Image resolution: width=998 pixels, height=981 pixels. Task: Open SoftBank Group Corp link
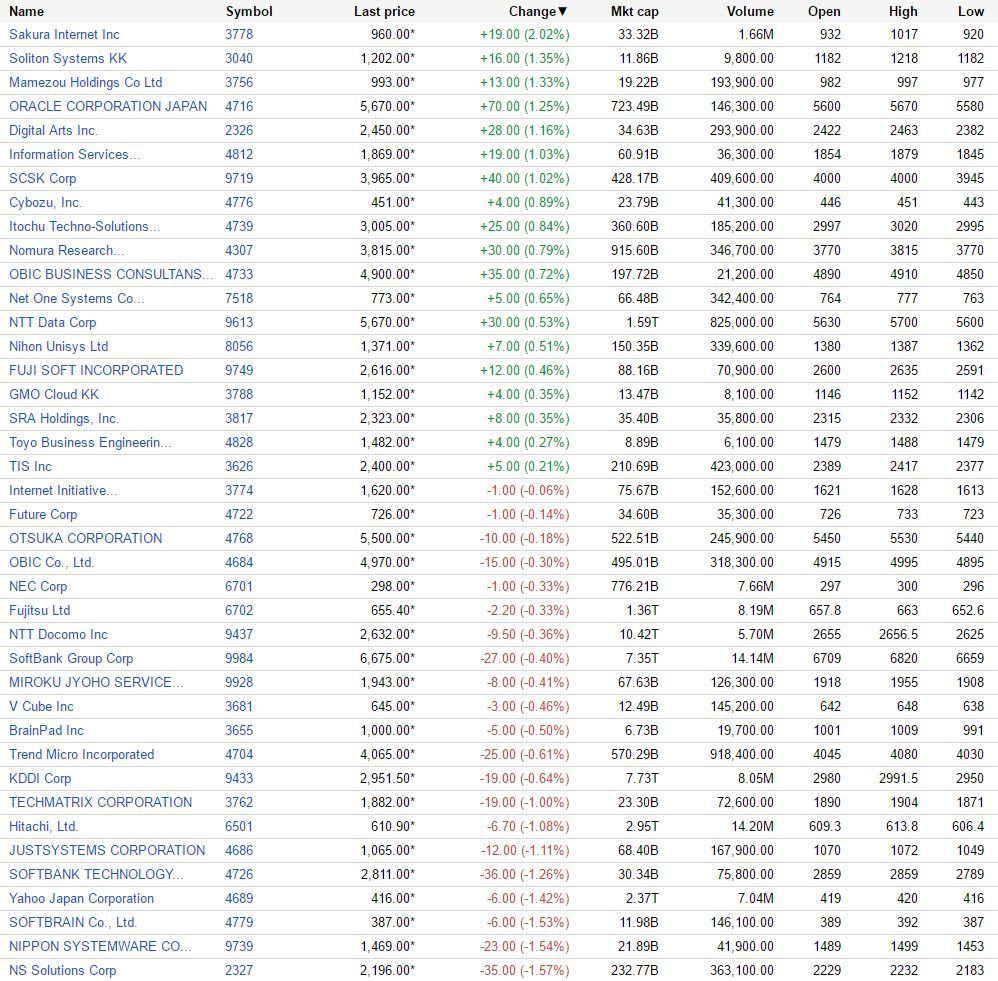71,658
